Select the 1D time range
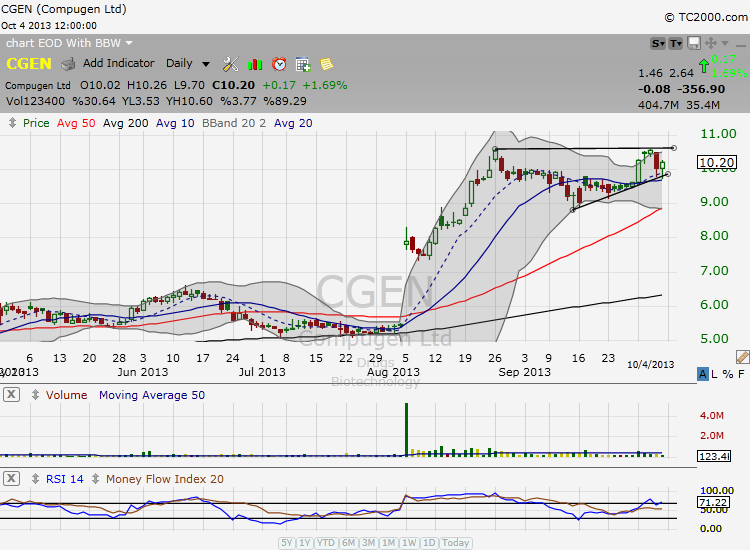Image resolution: width=750 pixels, height=550 pixels. pos(429,543)
